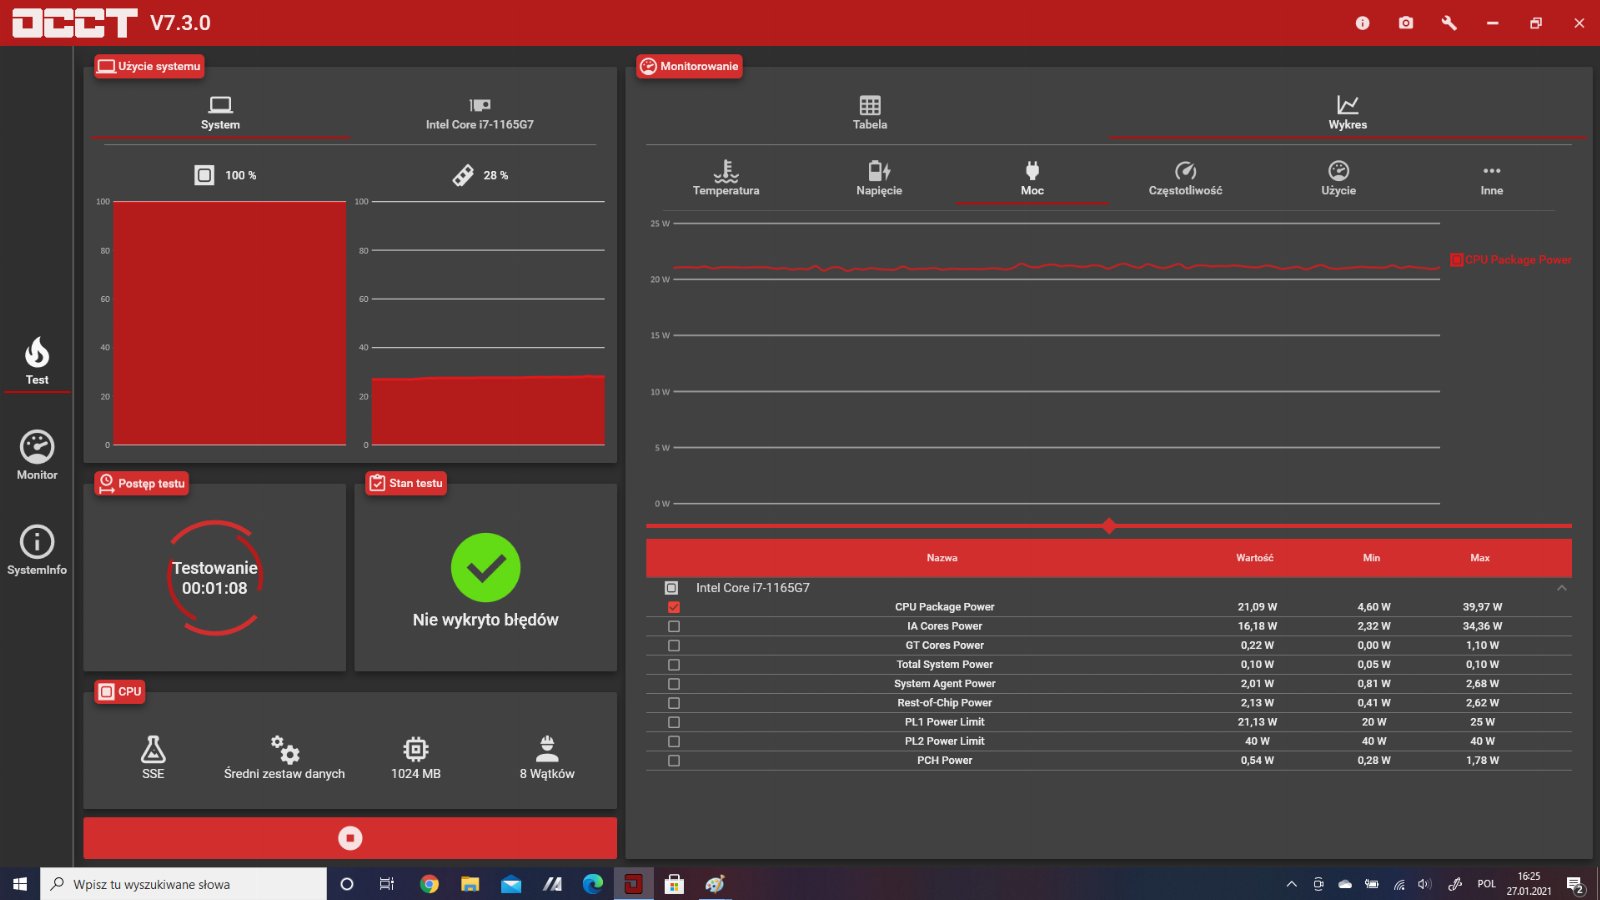Viewport: 1600px width, 900px height.
Task: Sort table by Wartość column
Action: point(1255,558)
